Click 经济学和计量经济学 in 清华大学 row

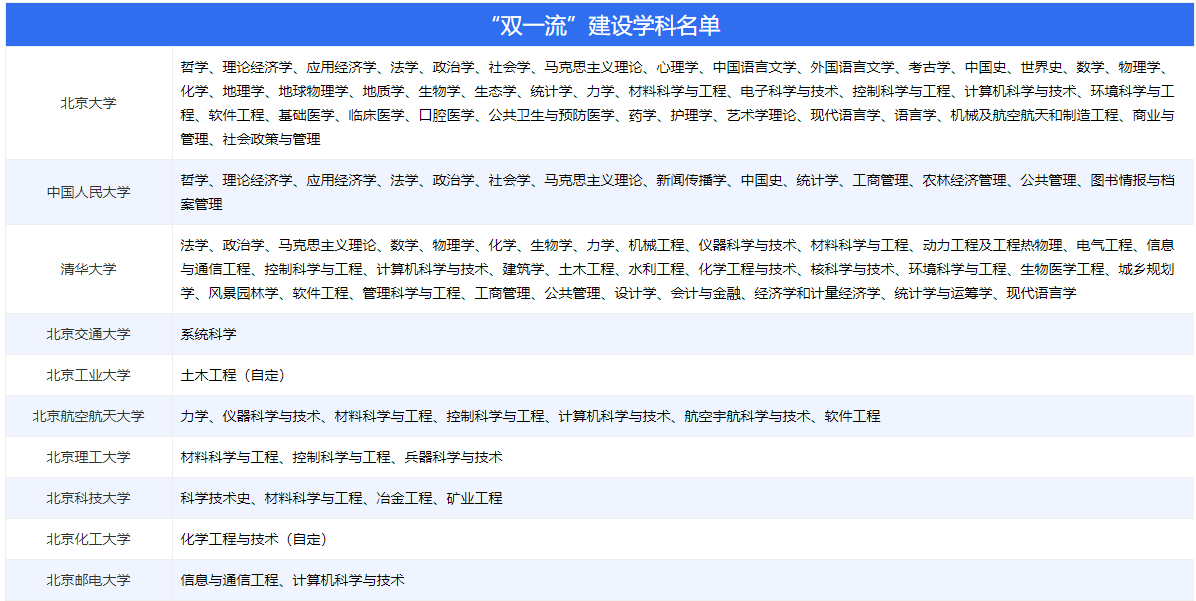click(818, 294)
